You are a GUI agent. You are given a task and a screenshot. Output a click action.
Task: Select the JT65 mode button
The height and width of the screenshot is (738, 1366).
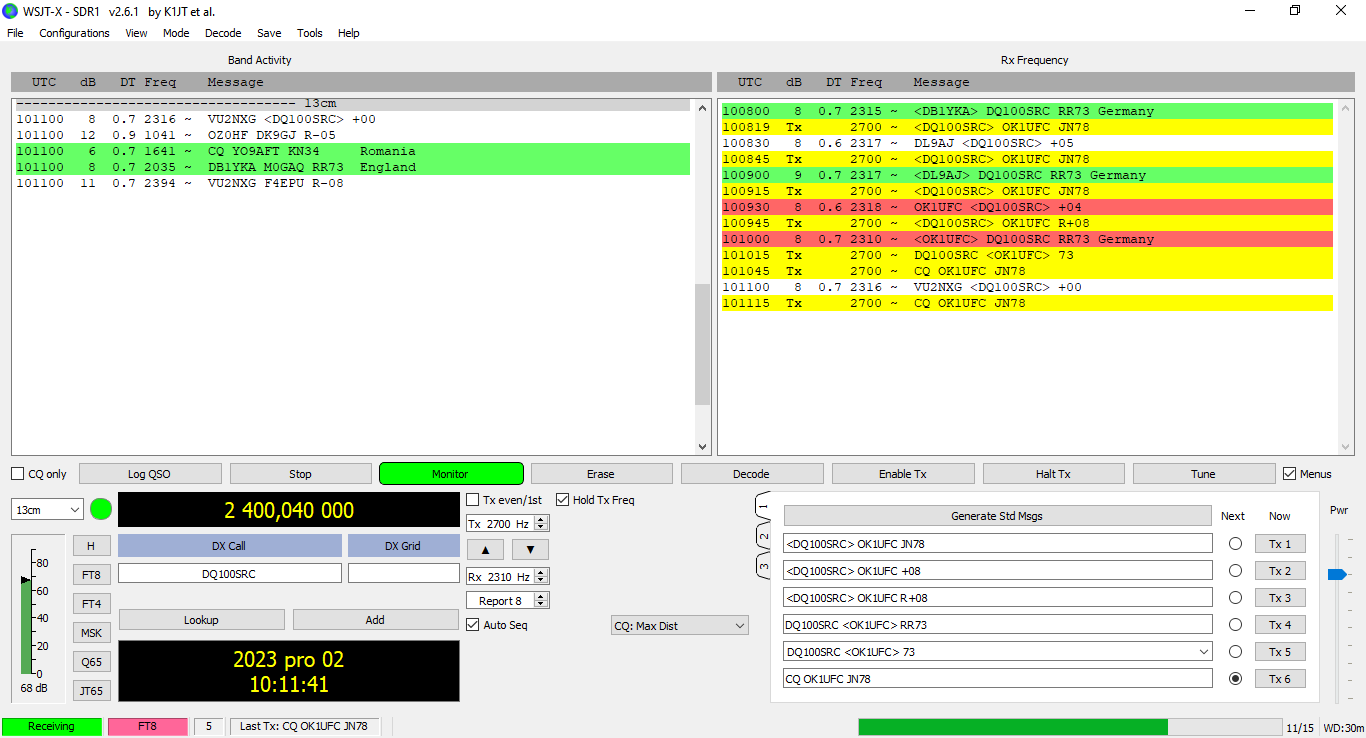[91, 690]
